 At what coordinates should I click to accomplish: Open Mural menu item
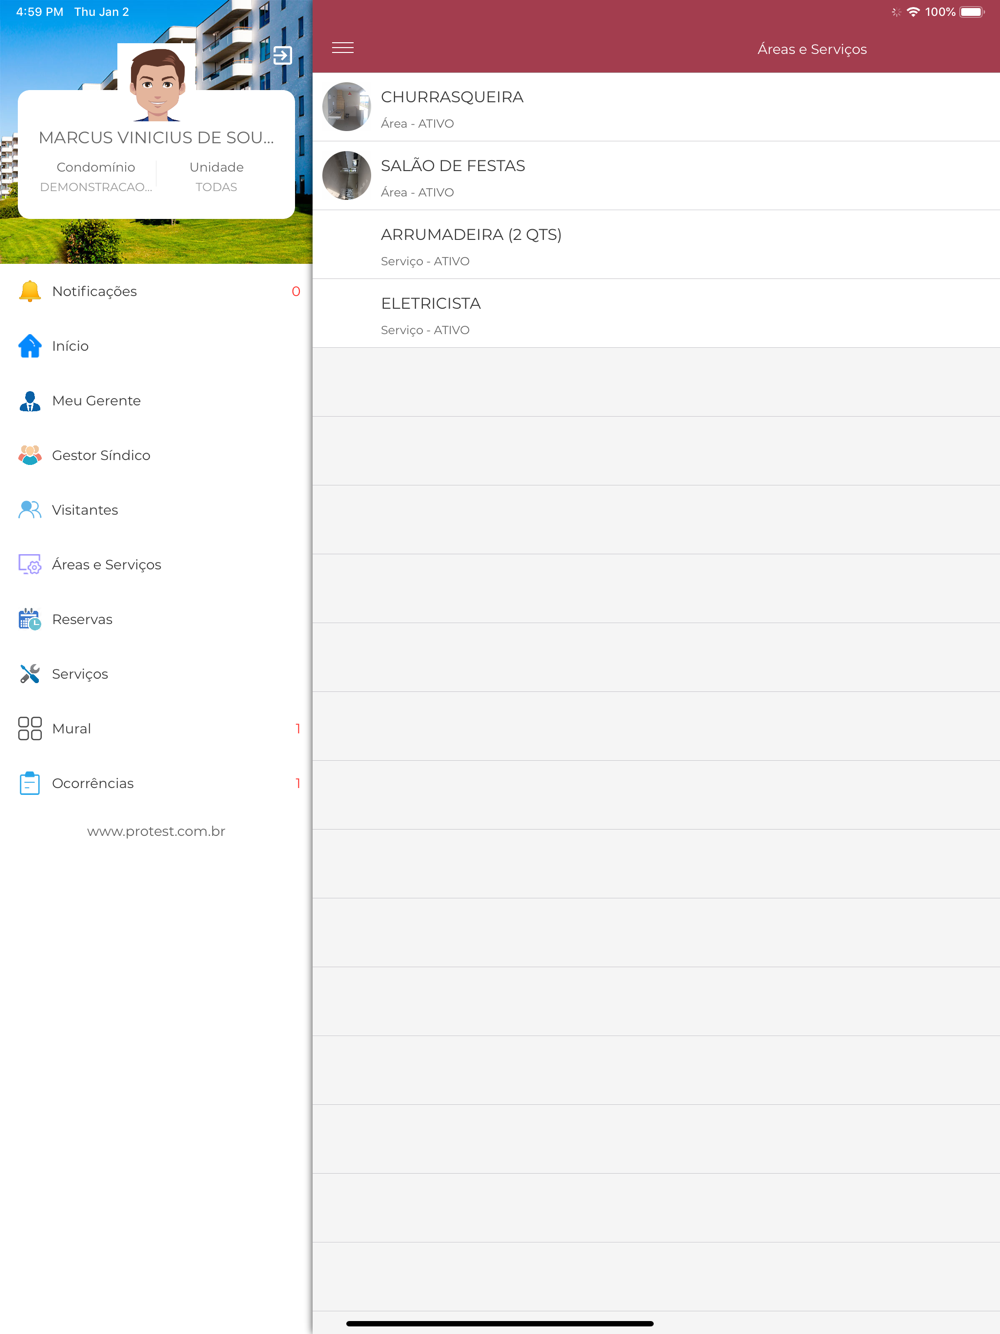pyautogui.click(x=156, y=728)
